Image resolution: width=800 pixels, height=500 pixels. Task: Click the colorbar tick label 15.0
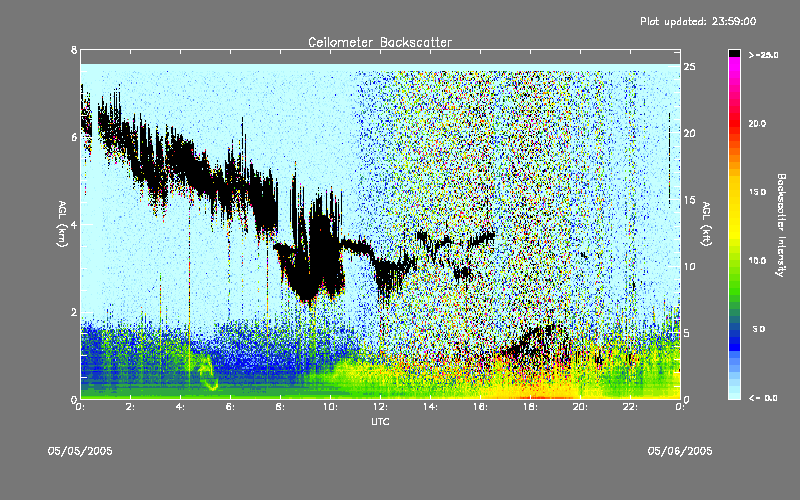(757, 192)
